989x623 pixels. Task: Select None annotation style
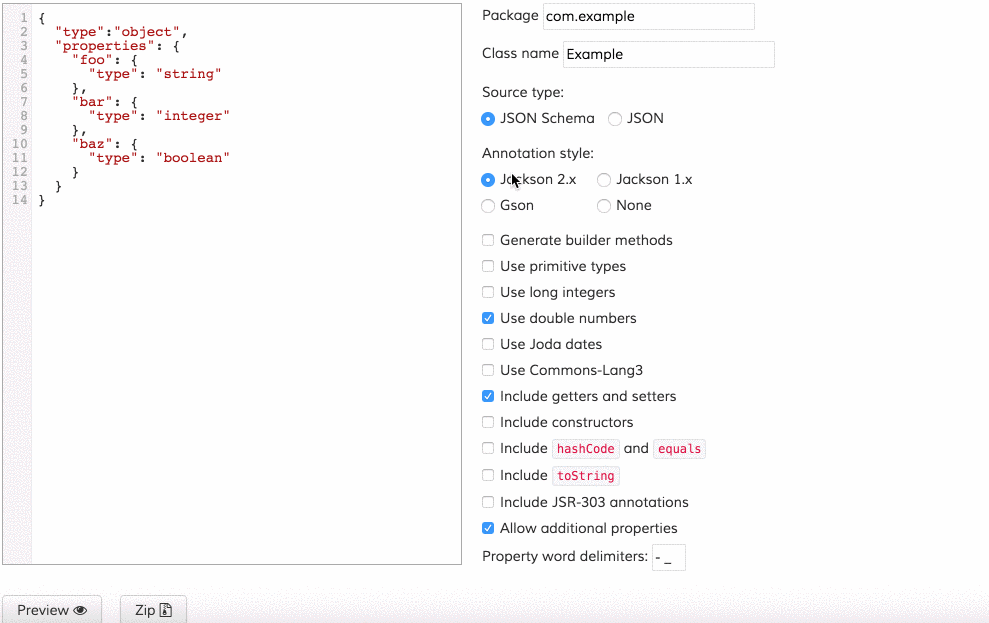pyautogui.click(x=604, y=206)
